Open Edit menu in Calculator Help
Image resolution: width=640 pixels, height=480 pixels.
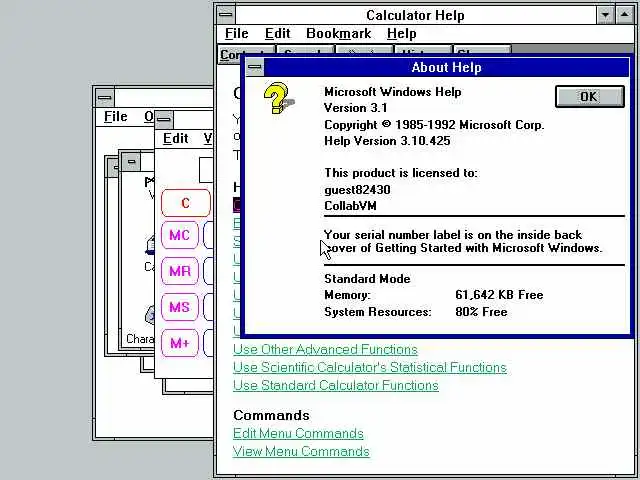pos(278,33)
